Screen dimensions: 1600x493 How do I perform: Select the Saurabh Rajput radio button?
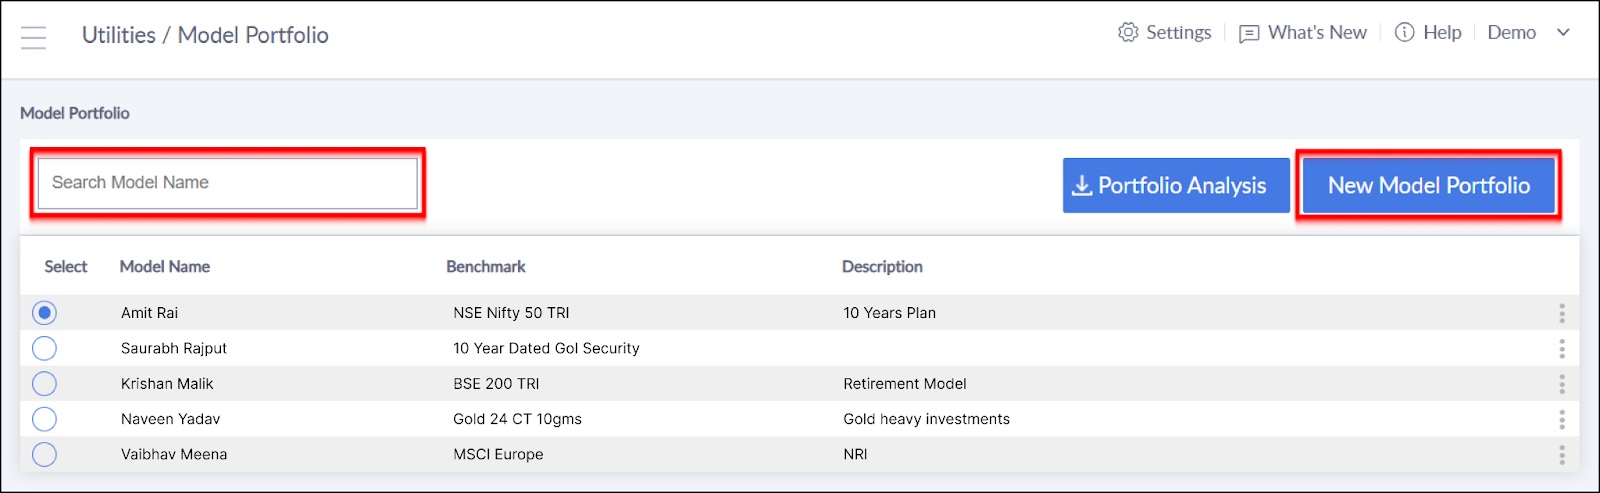pyautogui.click(x=44, y=348)
